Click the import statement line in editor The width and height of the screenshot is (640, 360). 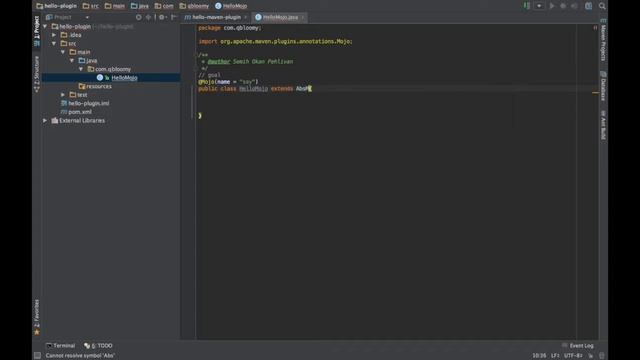tap(276, 41)
